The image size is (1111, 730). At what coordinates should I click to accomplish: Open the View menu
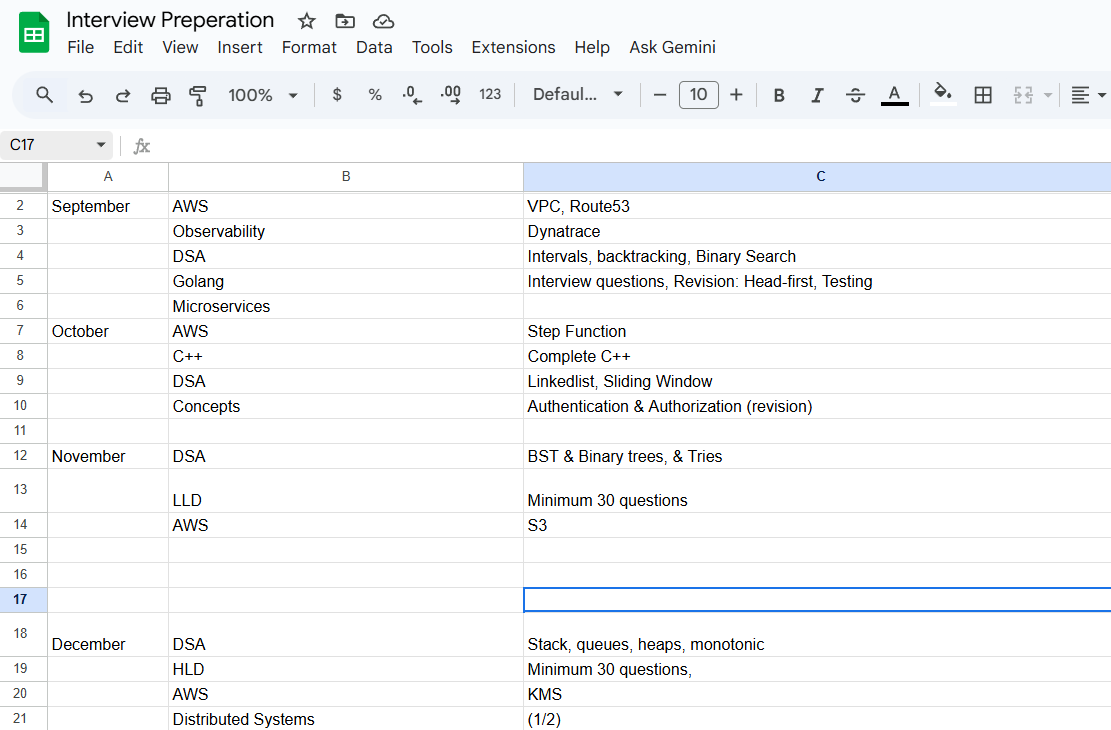(x=180, y=47)
